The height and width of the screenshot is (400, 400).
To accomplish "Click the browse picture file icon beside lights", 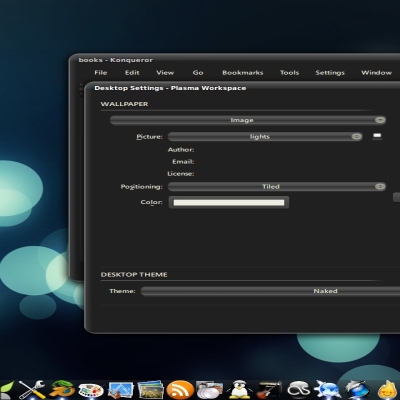I will 377,136.
